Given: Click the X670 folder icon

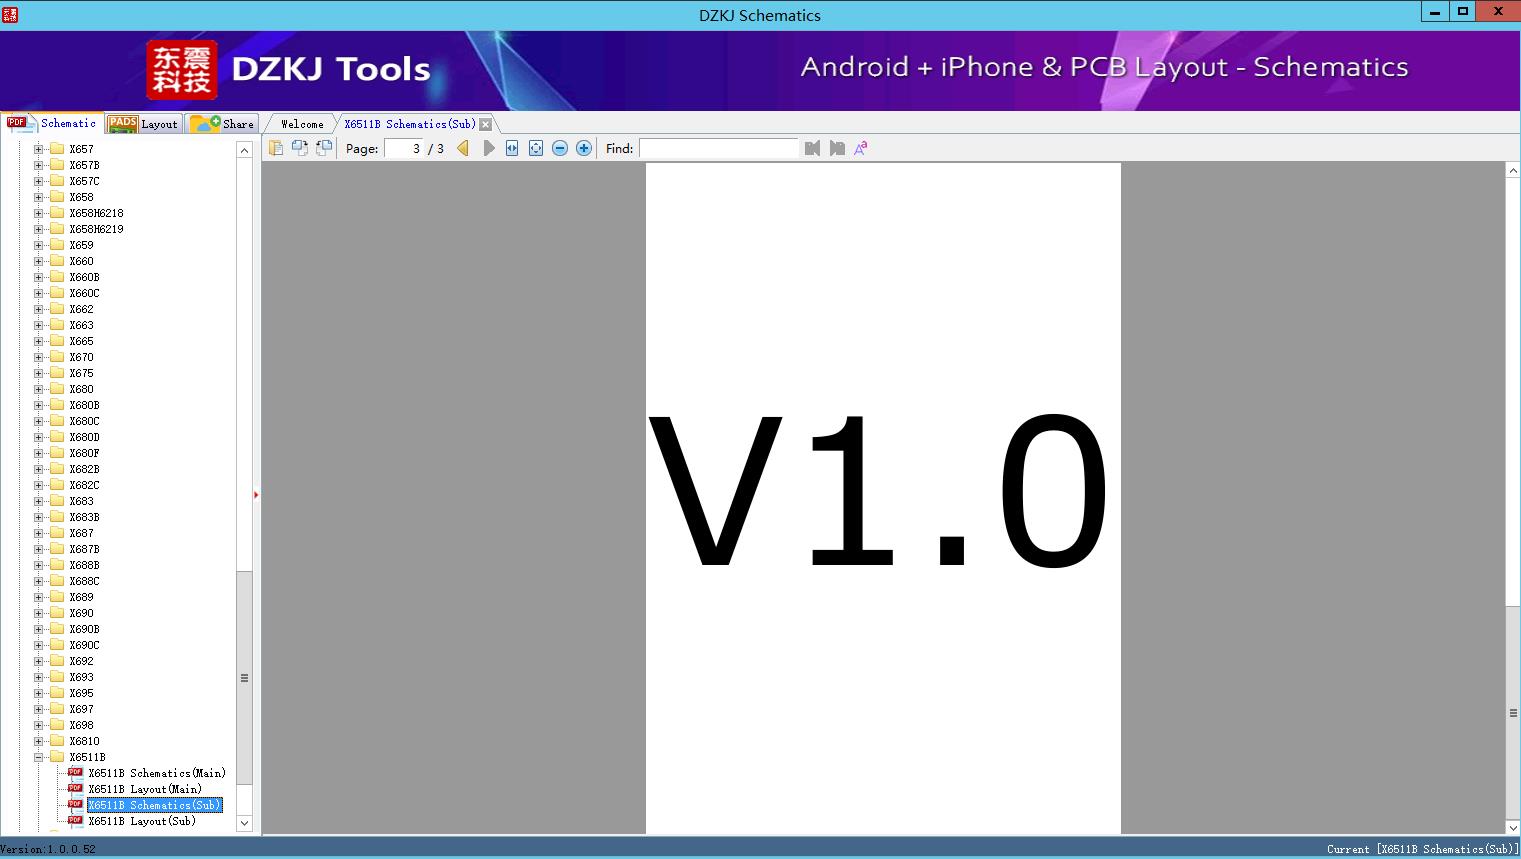Looking at the screenshot, I should (x=57, y=357).
